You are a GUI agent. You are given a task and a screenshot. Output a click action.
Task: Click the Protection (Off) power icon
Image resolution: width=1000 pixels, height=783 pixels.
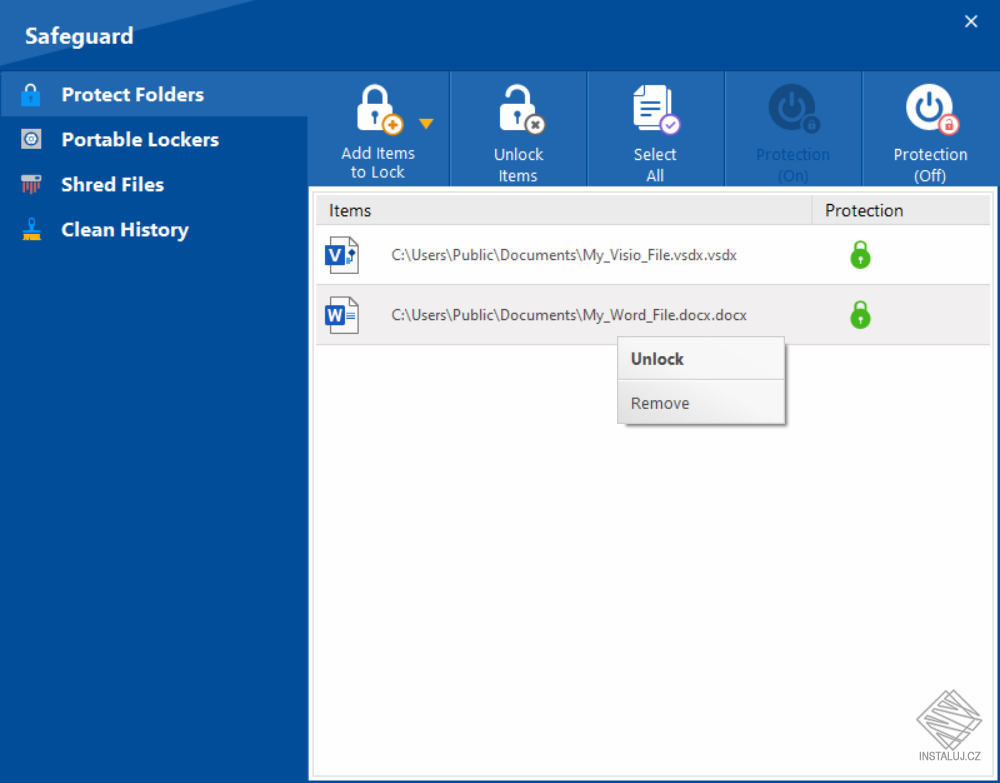click(930, 108)
